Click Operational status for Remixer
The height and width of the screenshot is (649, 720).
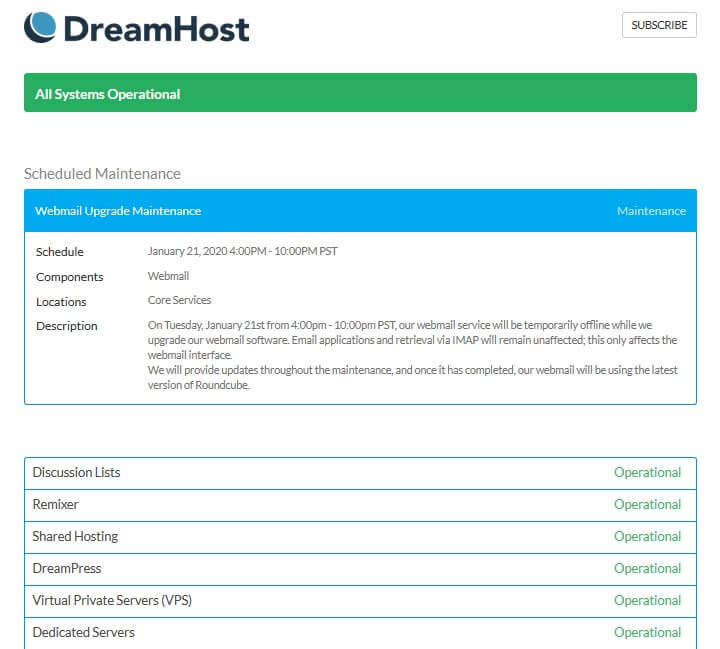[647, 504]
